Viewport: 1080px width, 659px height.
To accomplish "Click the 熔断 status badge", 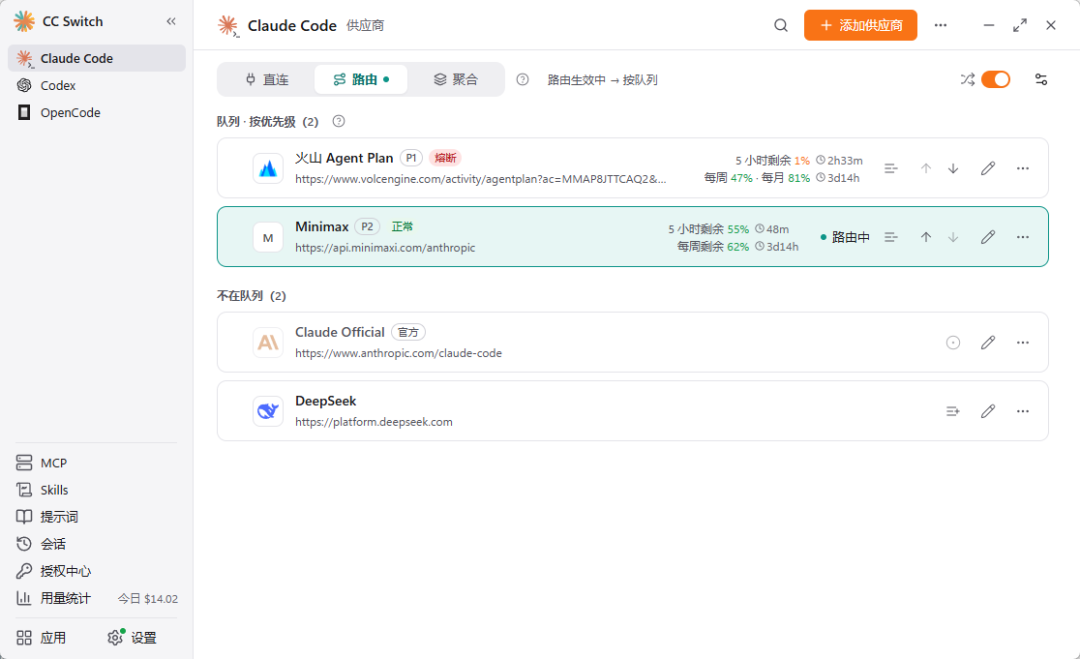I will click(x=445, y=158).
